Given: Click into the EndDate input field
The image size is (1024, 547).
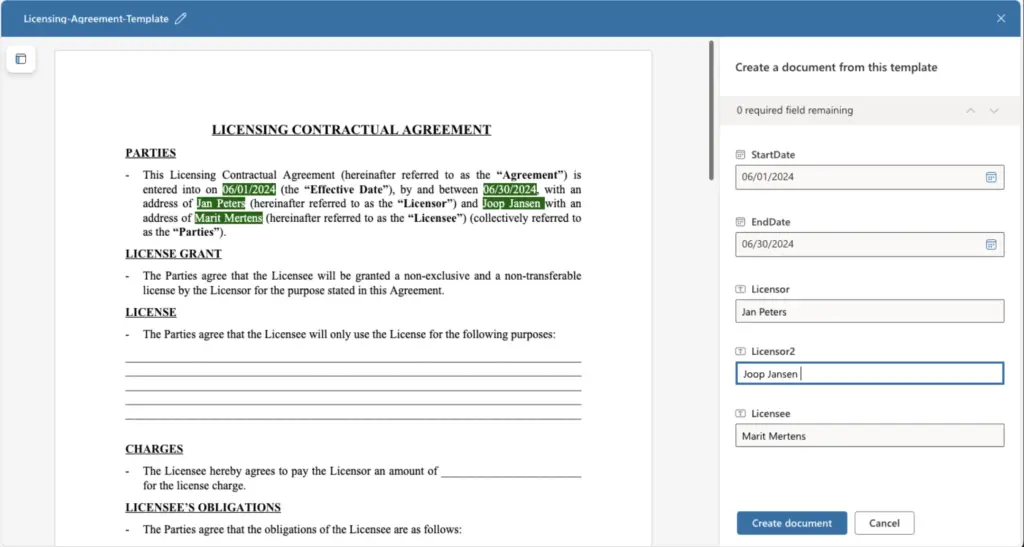Looking at the screenshot, I should tap(855, 244).
